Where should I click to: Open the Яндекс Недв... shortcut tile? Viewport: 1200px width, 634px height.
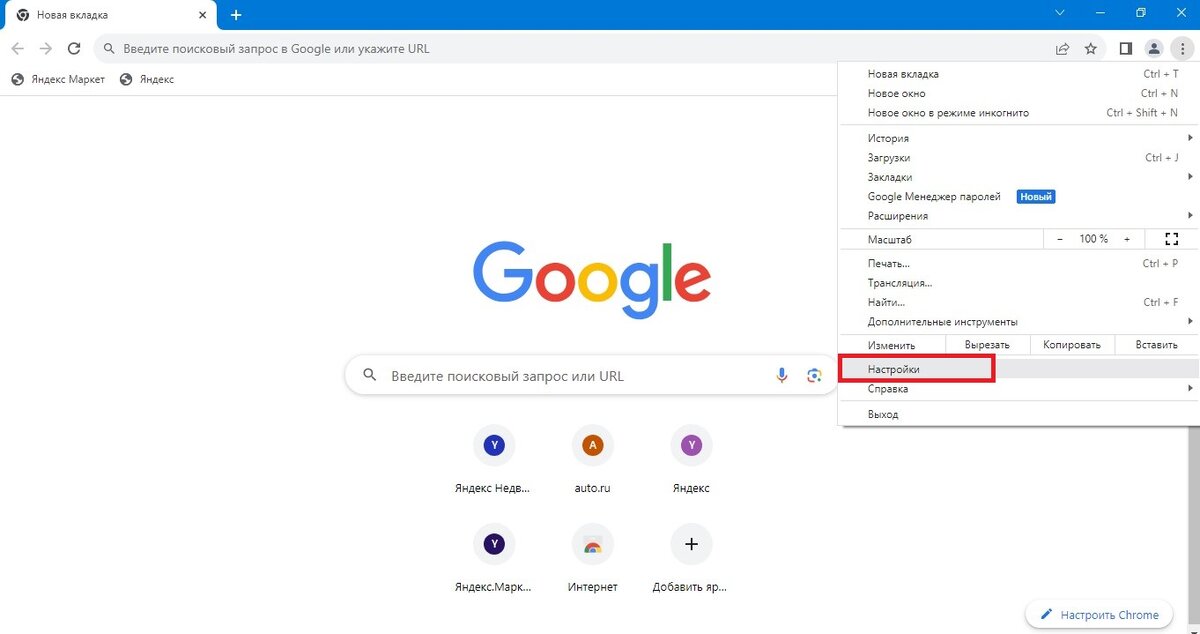[x=493, y=461]
